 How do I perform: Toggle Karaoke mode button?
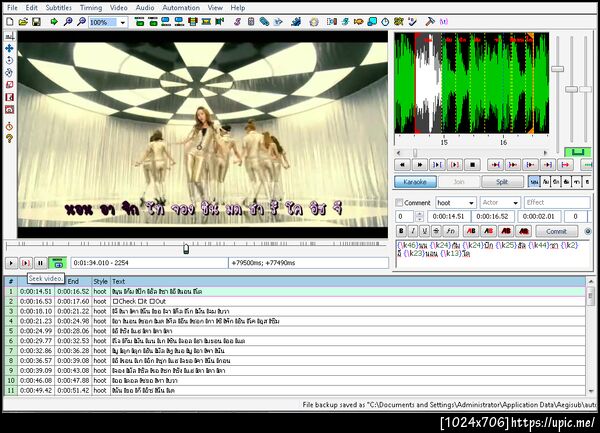[x=415, y=182]
